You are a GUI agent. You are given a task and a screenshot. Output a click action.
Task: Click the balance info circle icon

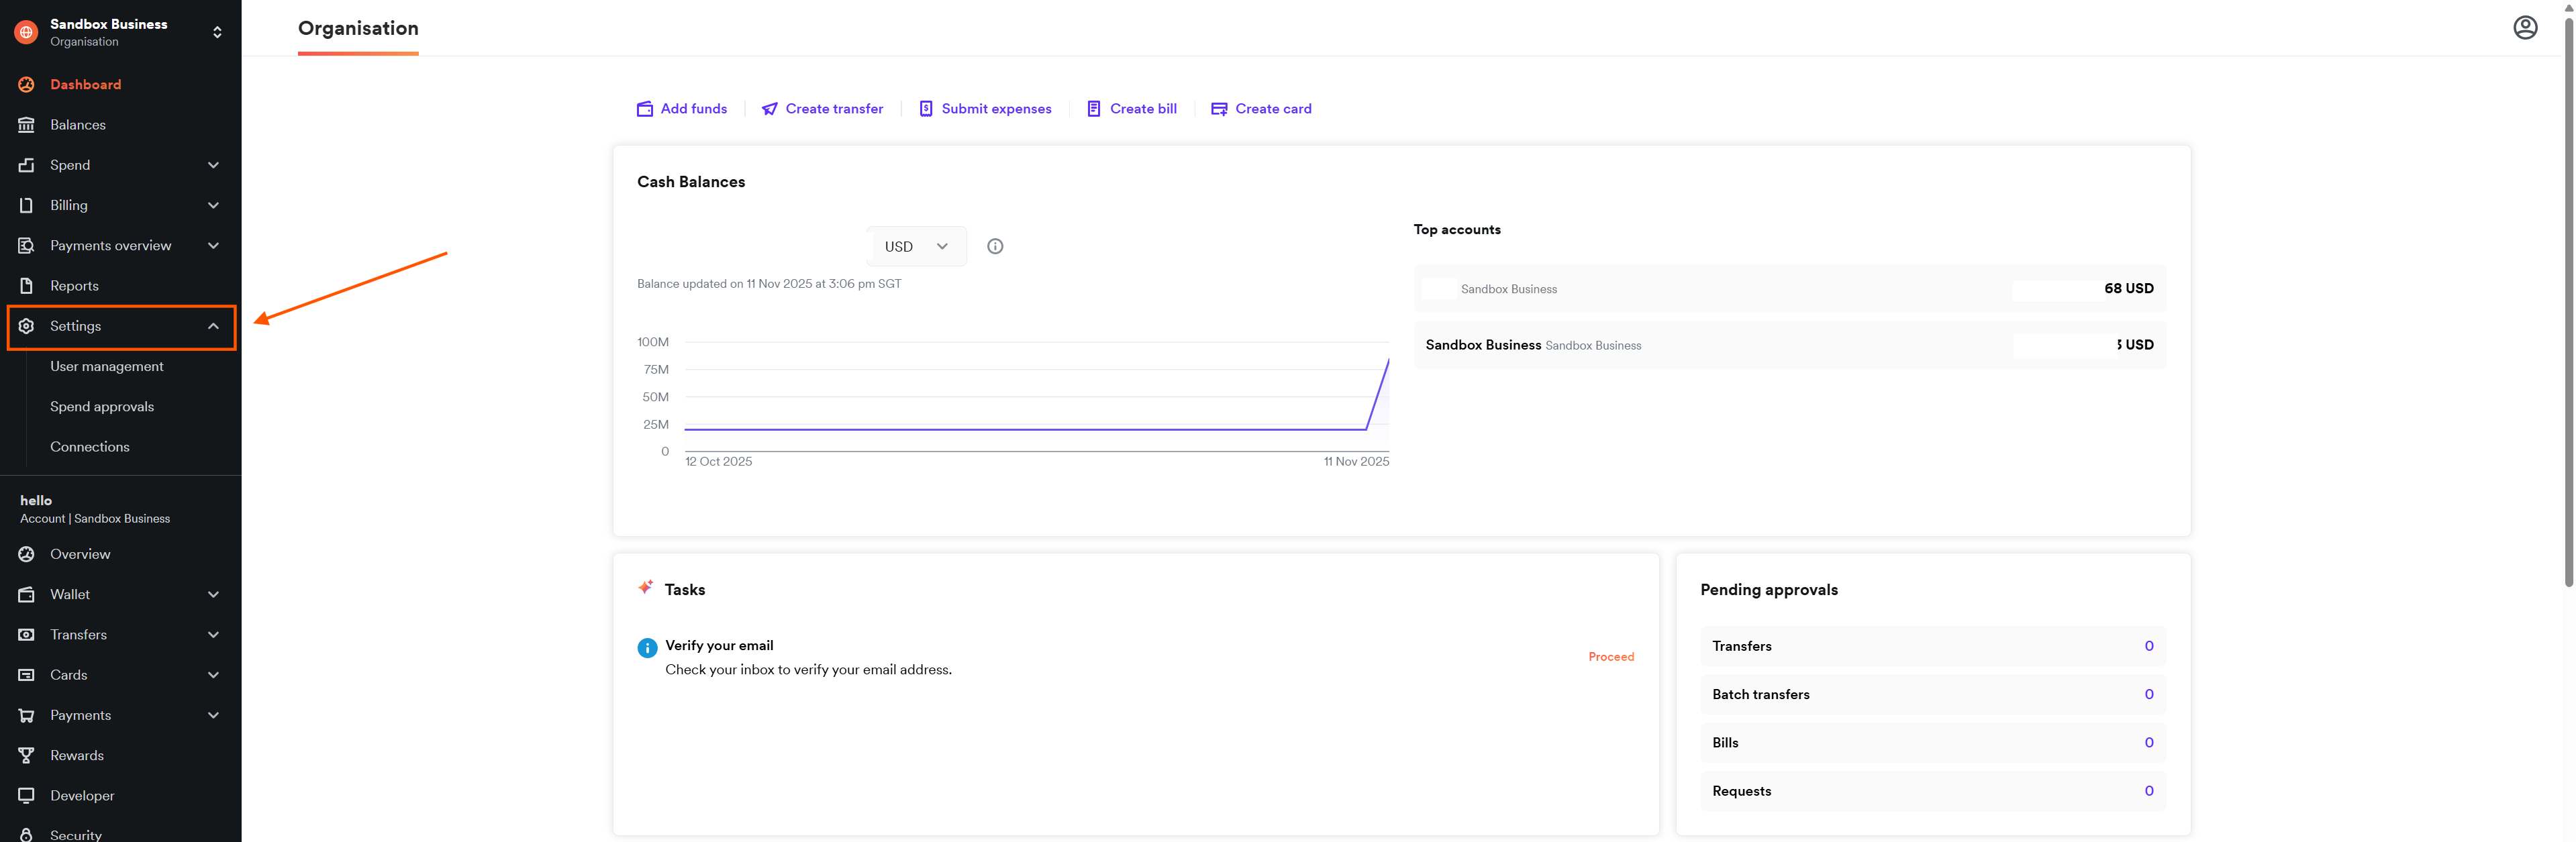pyautogui.click(x=994, y=246)
